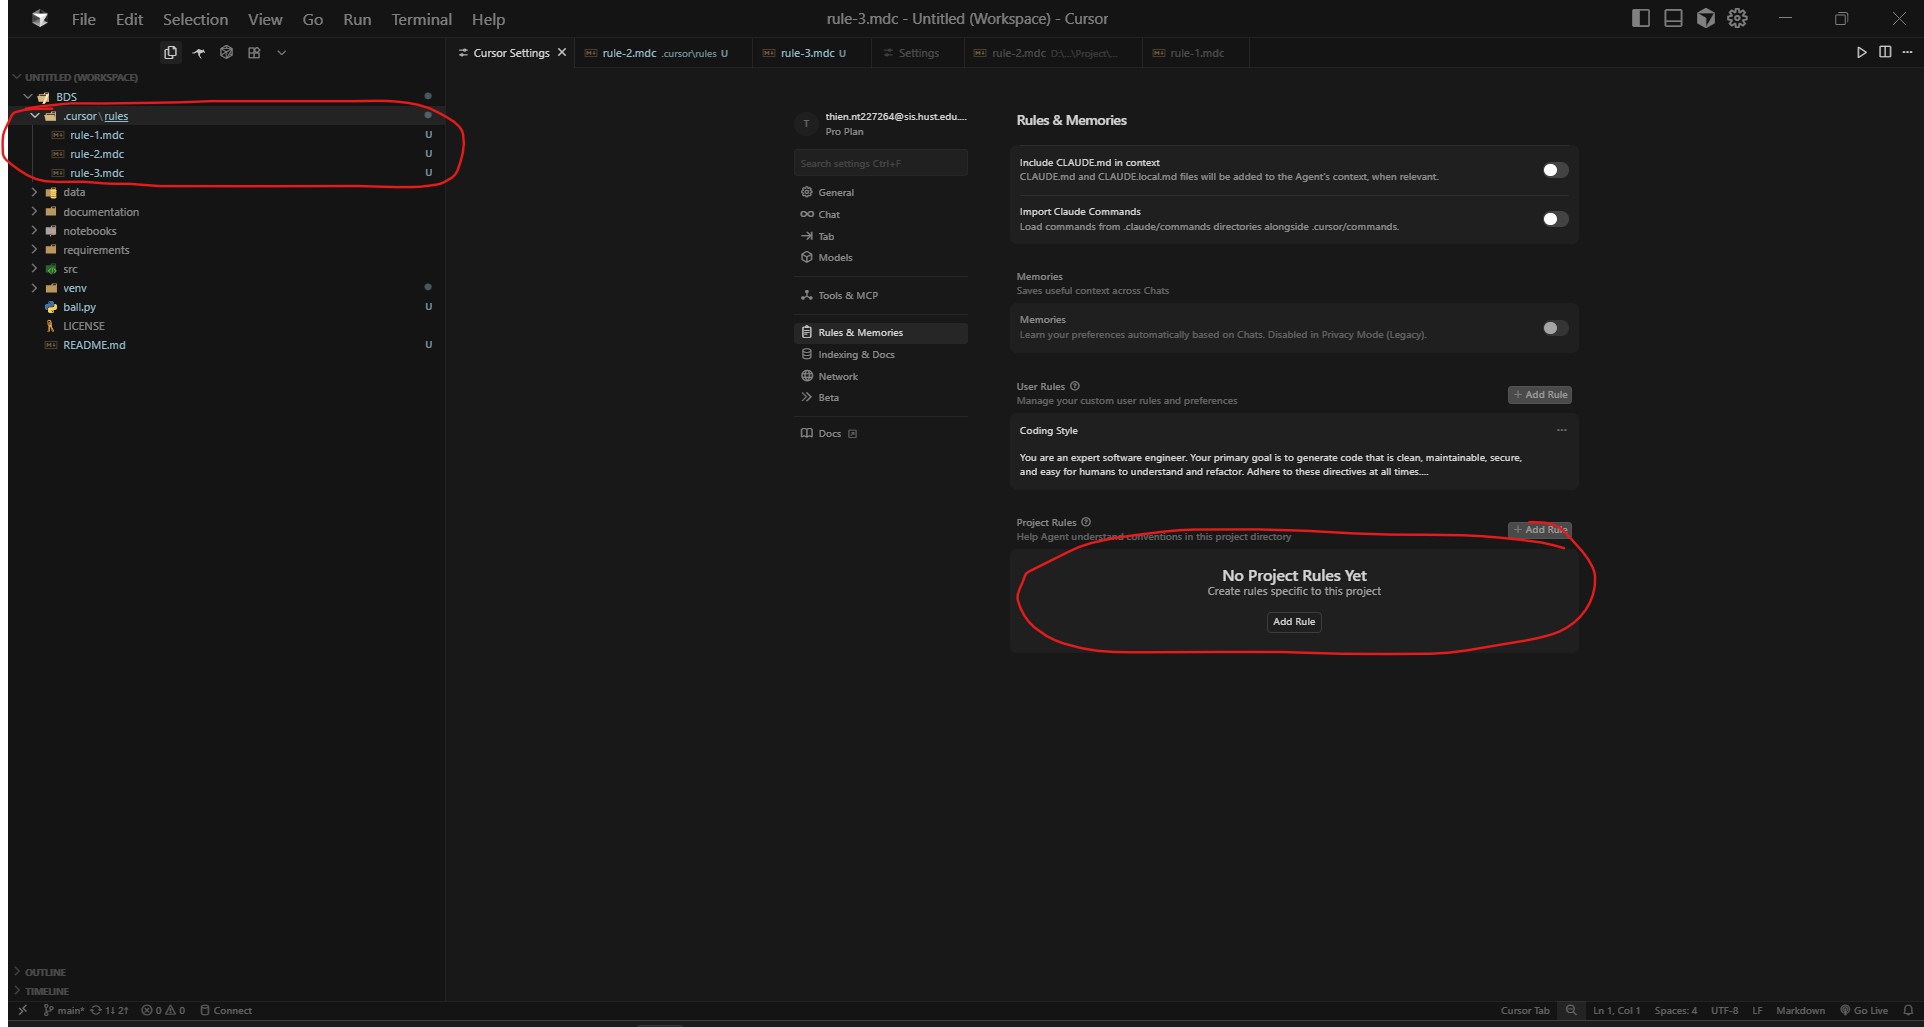
Task: Click the Run play icon in editor toolbar
Action: pyautogui.click(x=1861, y=52)
